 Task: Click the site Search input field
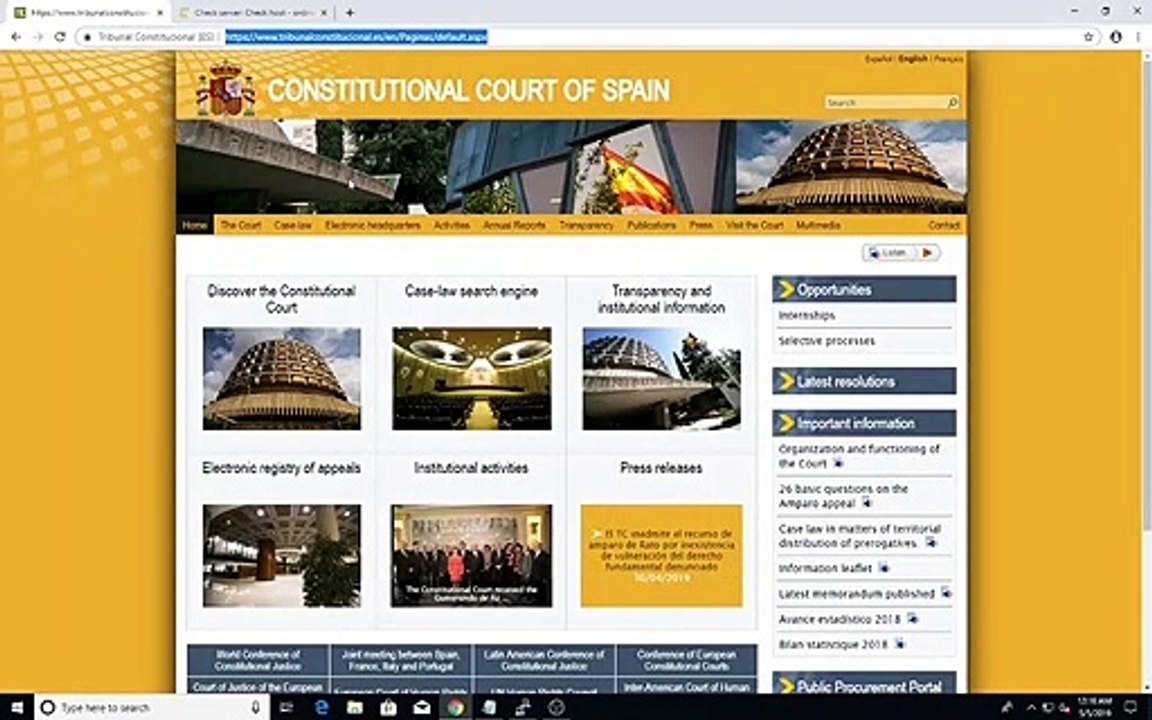885,103
